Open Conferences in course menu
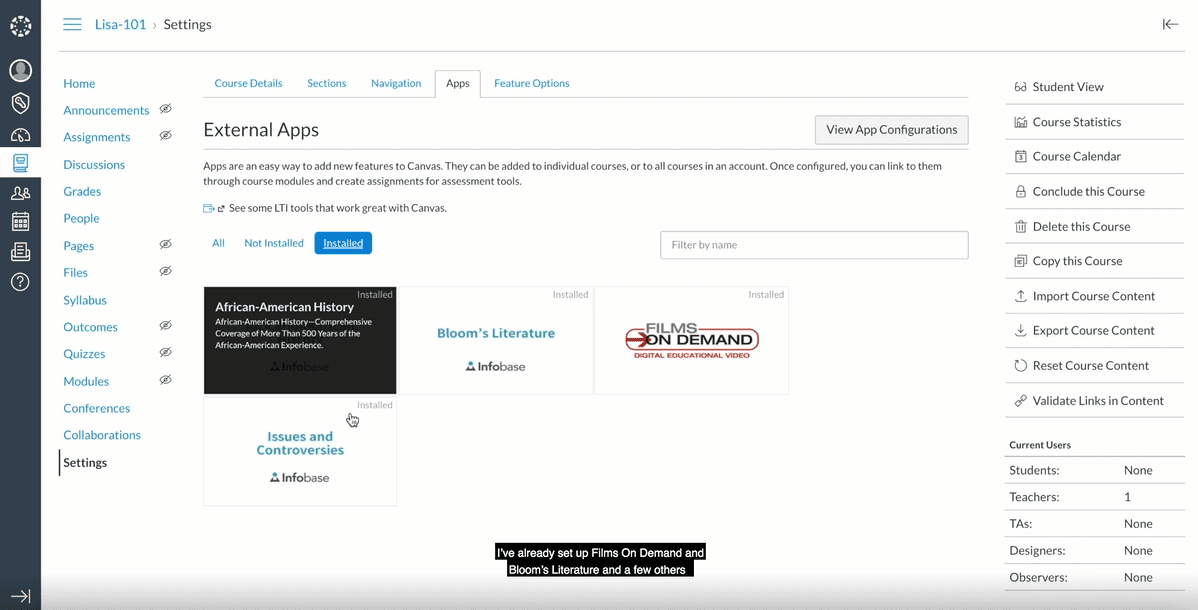 (x=97, y=407)
